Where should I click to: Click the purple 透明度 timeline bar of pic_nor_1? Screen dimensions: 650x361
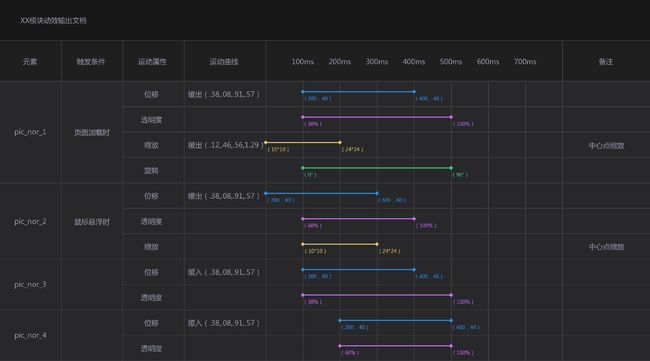[377, 117]
